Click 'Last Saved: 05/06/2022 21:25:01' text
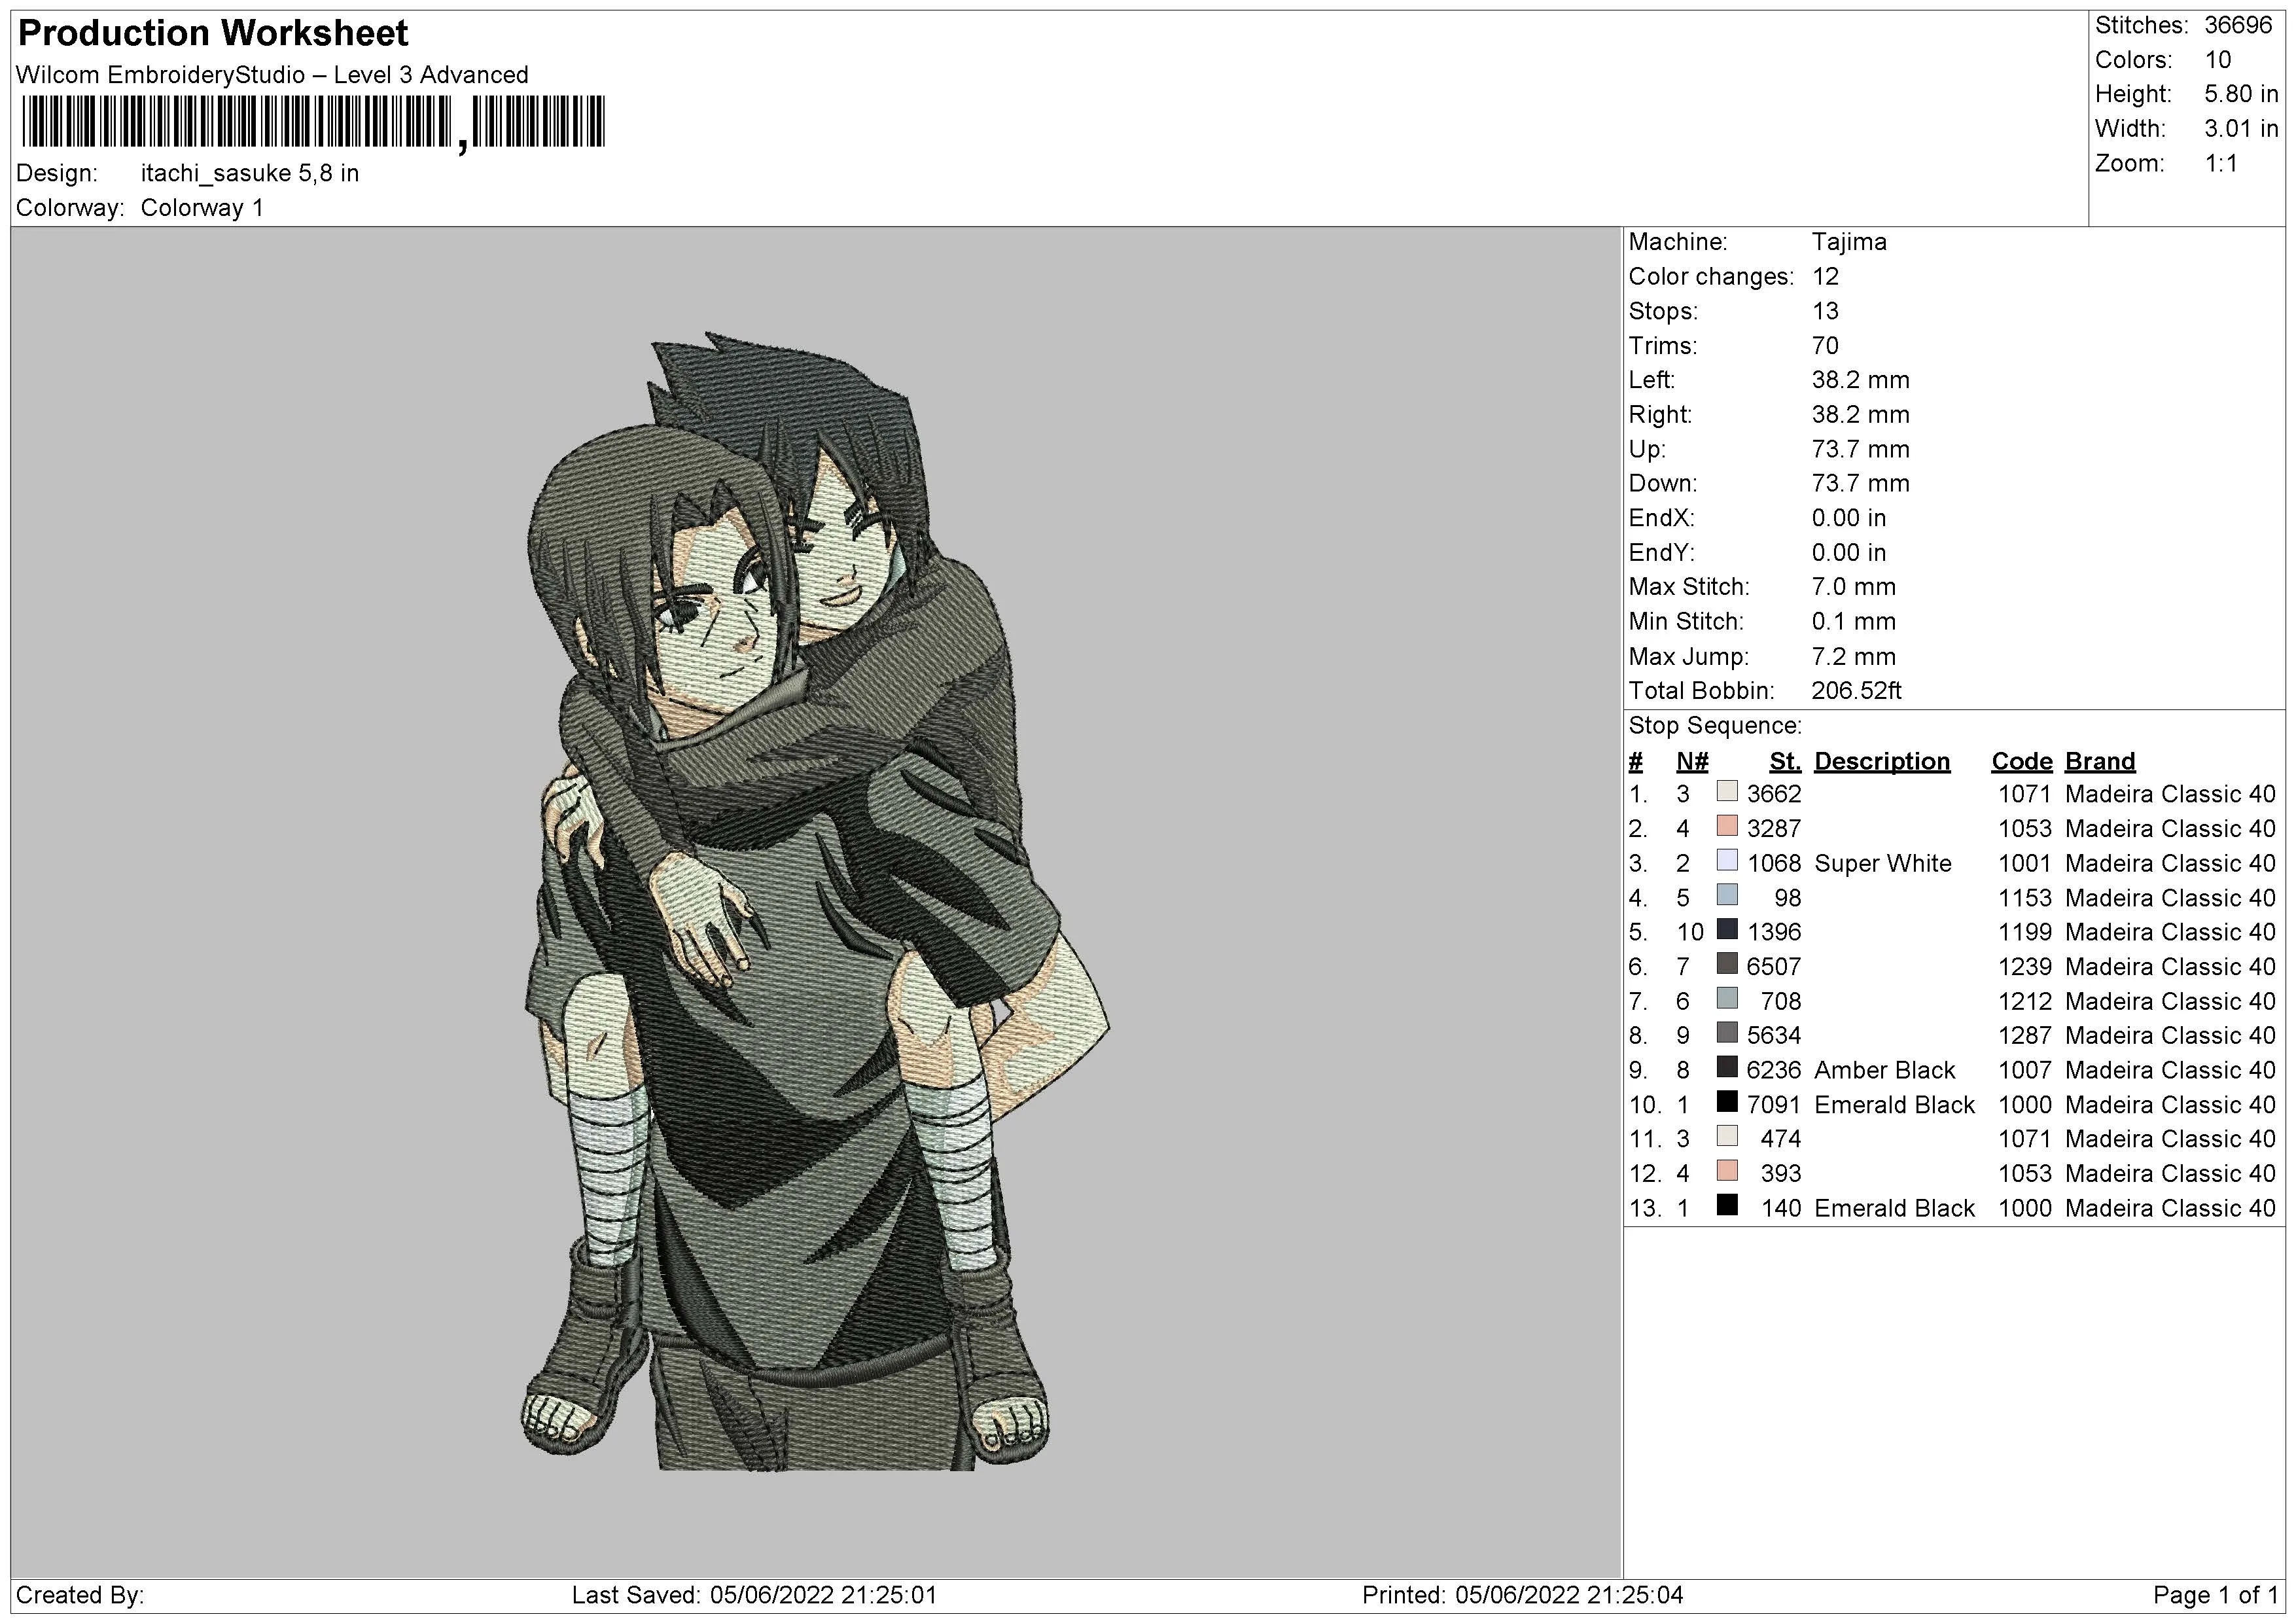Viewport: 2296px width, 1623px height. click(x=754, y=1595)
